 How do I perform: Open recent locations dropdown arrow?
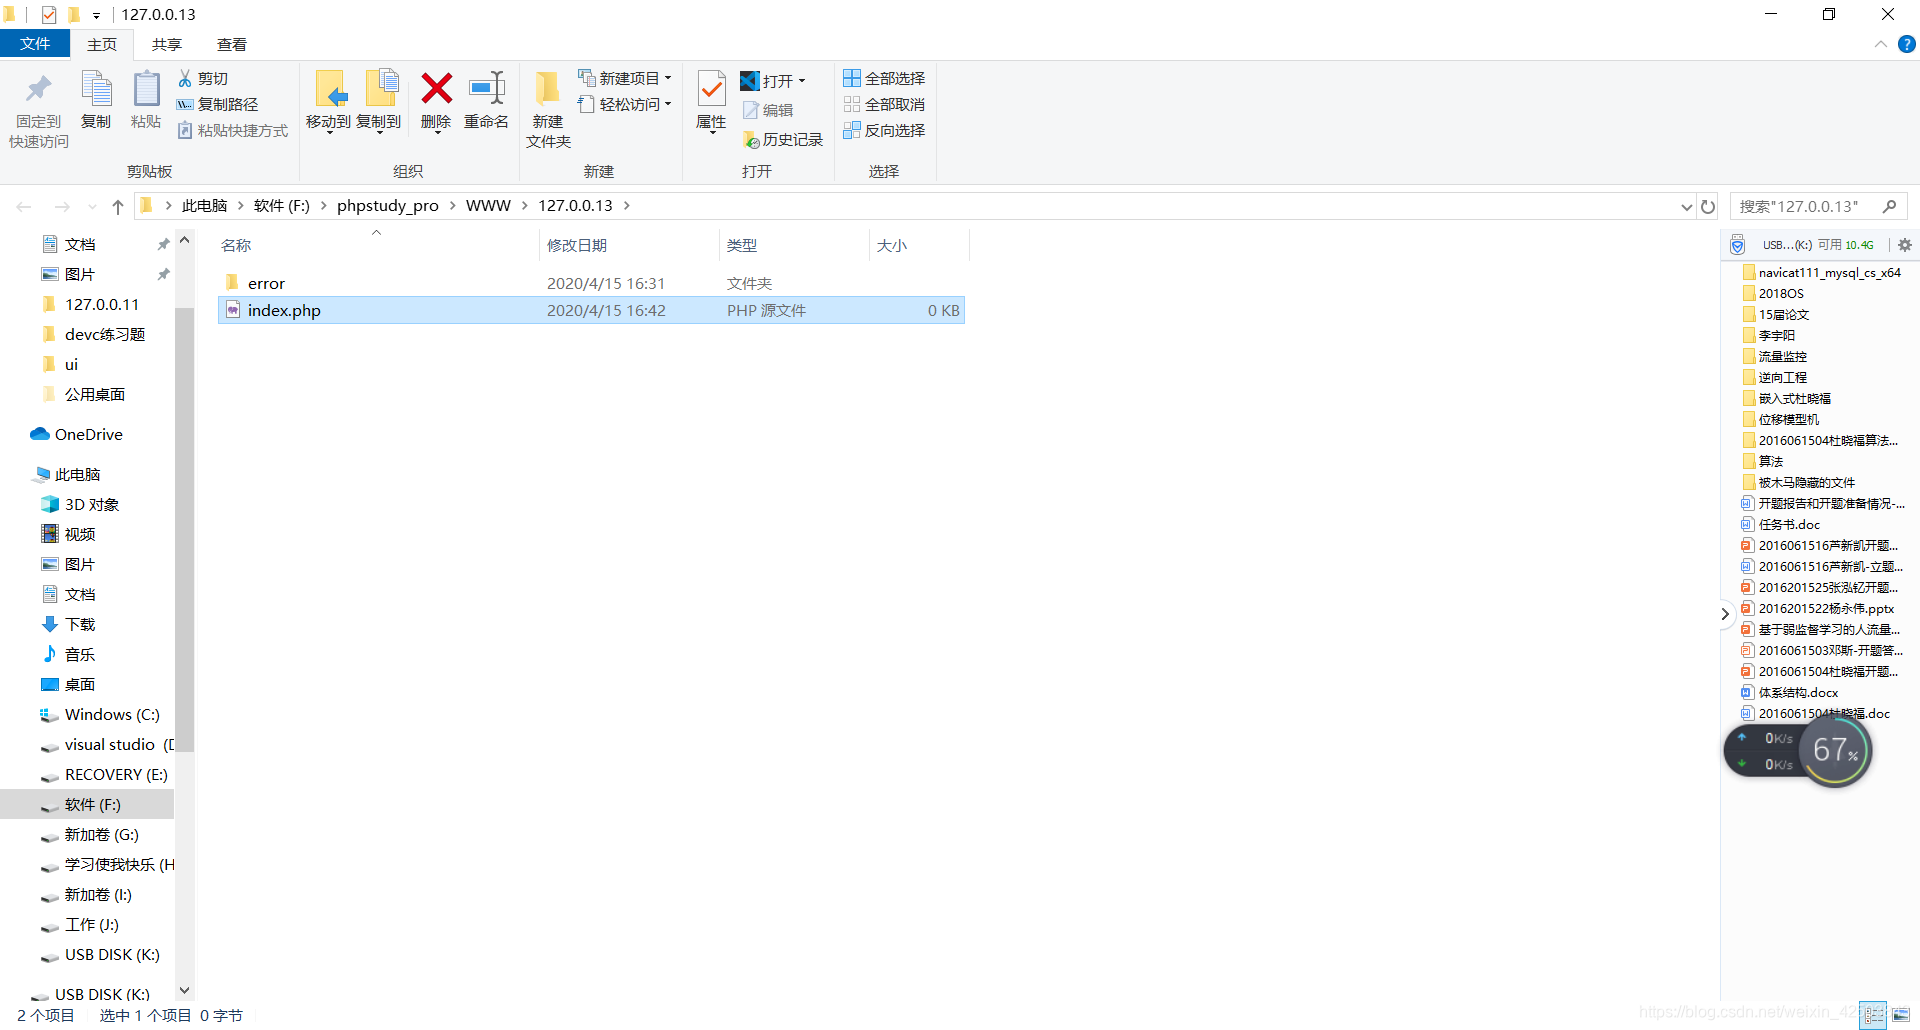(92, 207)
